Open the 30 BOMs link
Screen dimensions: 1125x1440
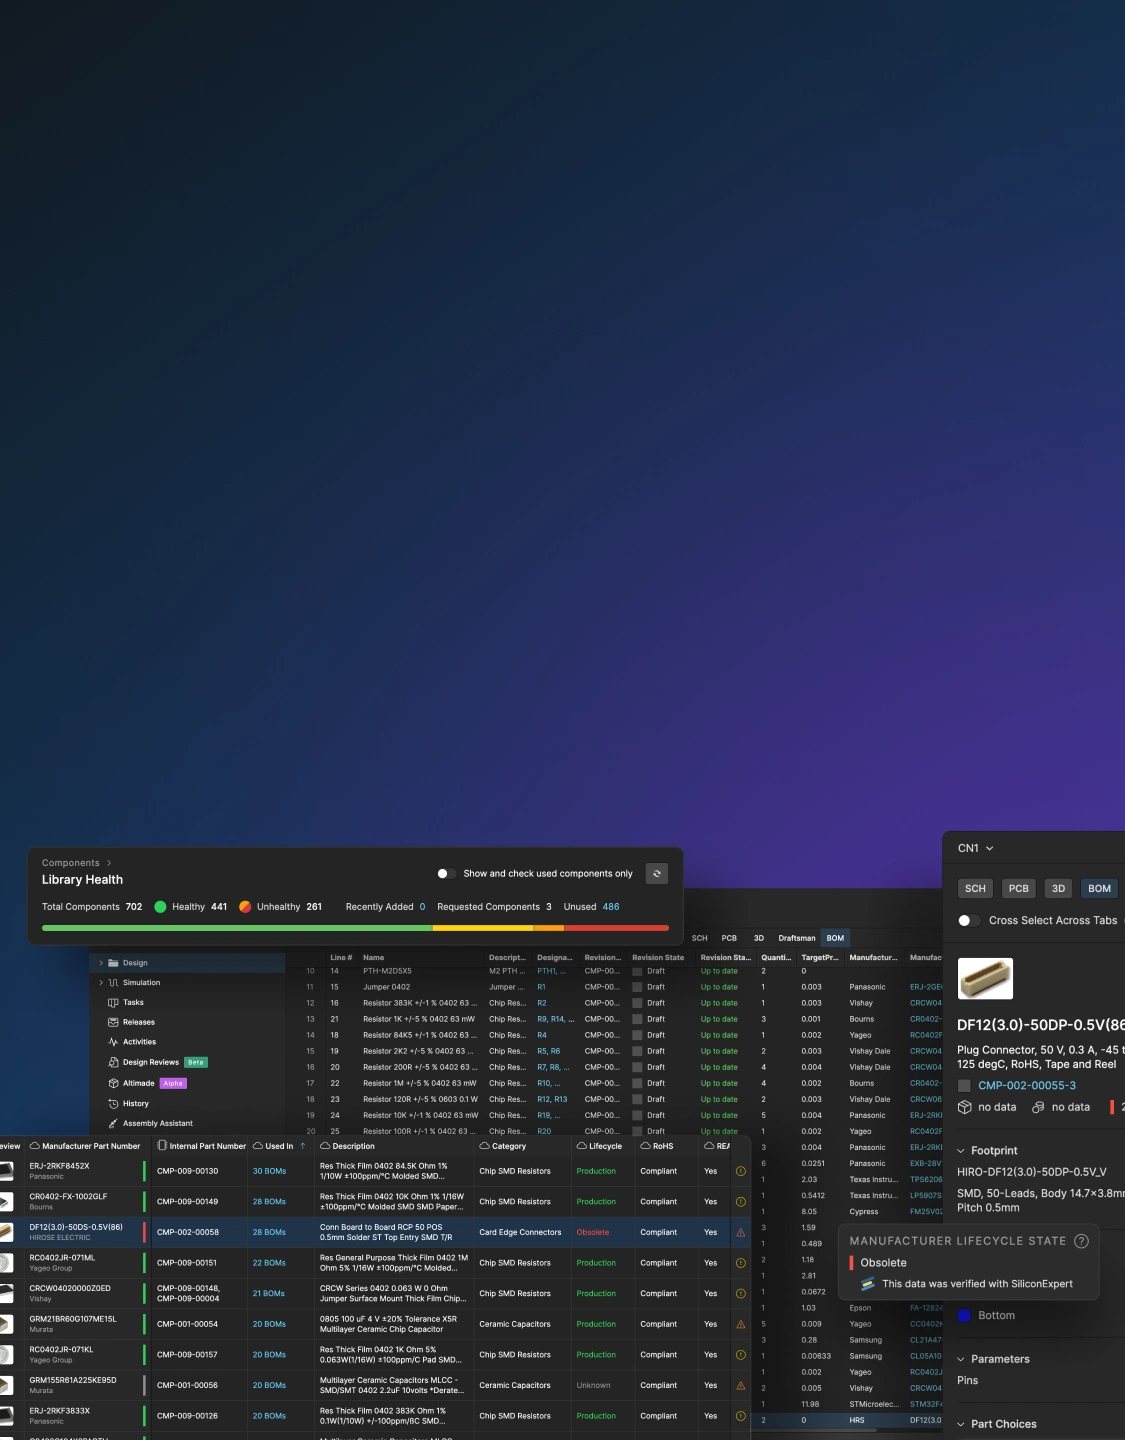pos(269,1171)
